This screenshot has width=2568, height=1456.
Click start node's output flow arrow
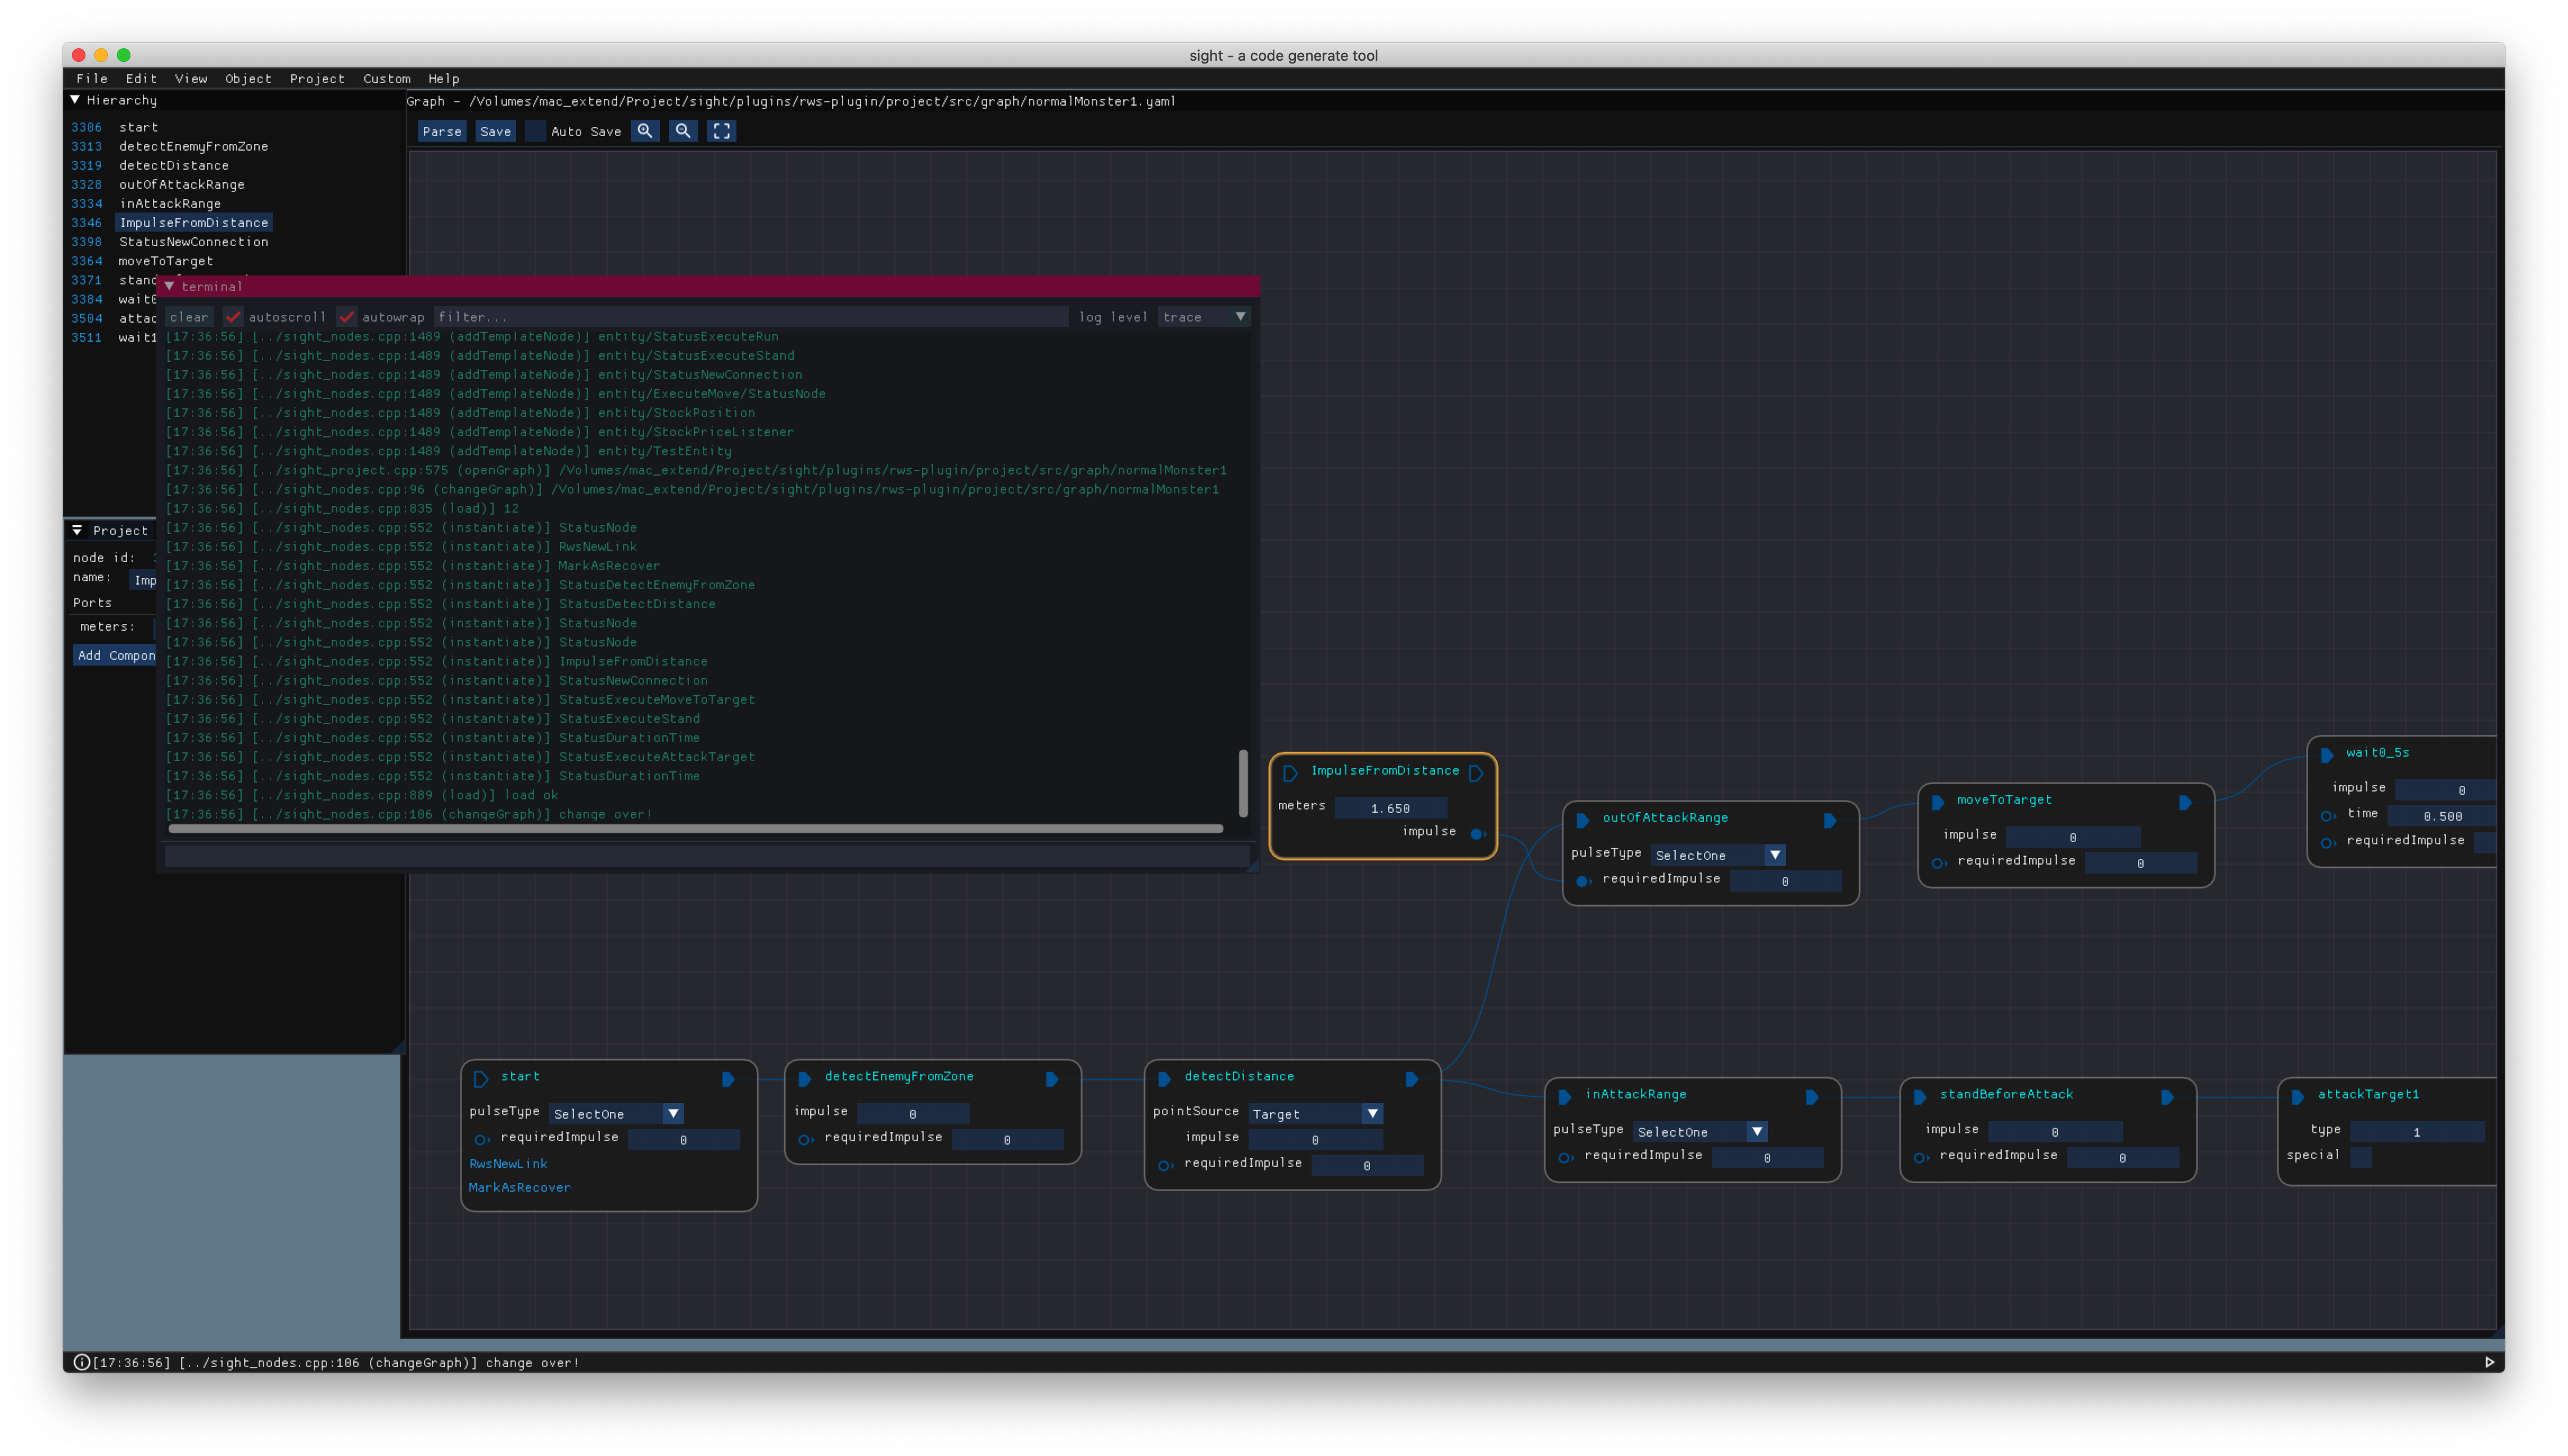click(728, 1079)
